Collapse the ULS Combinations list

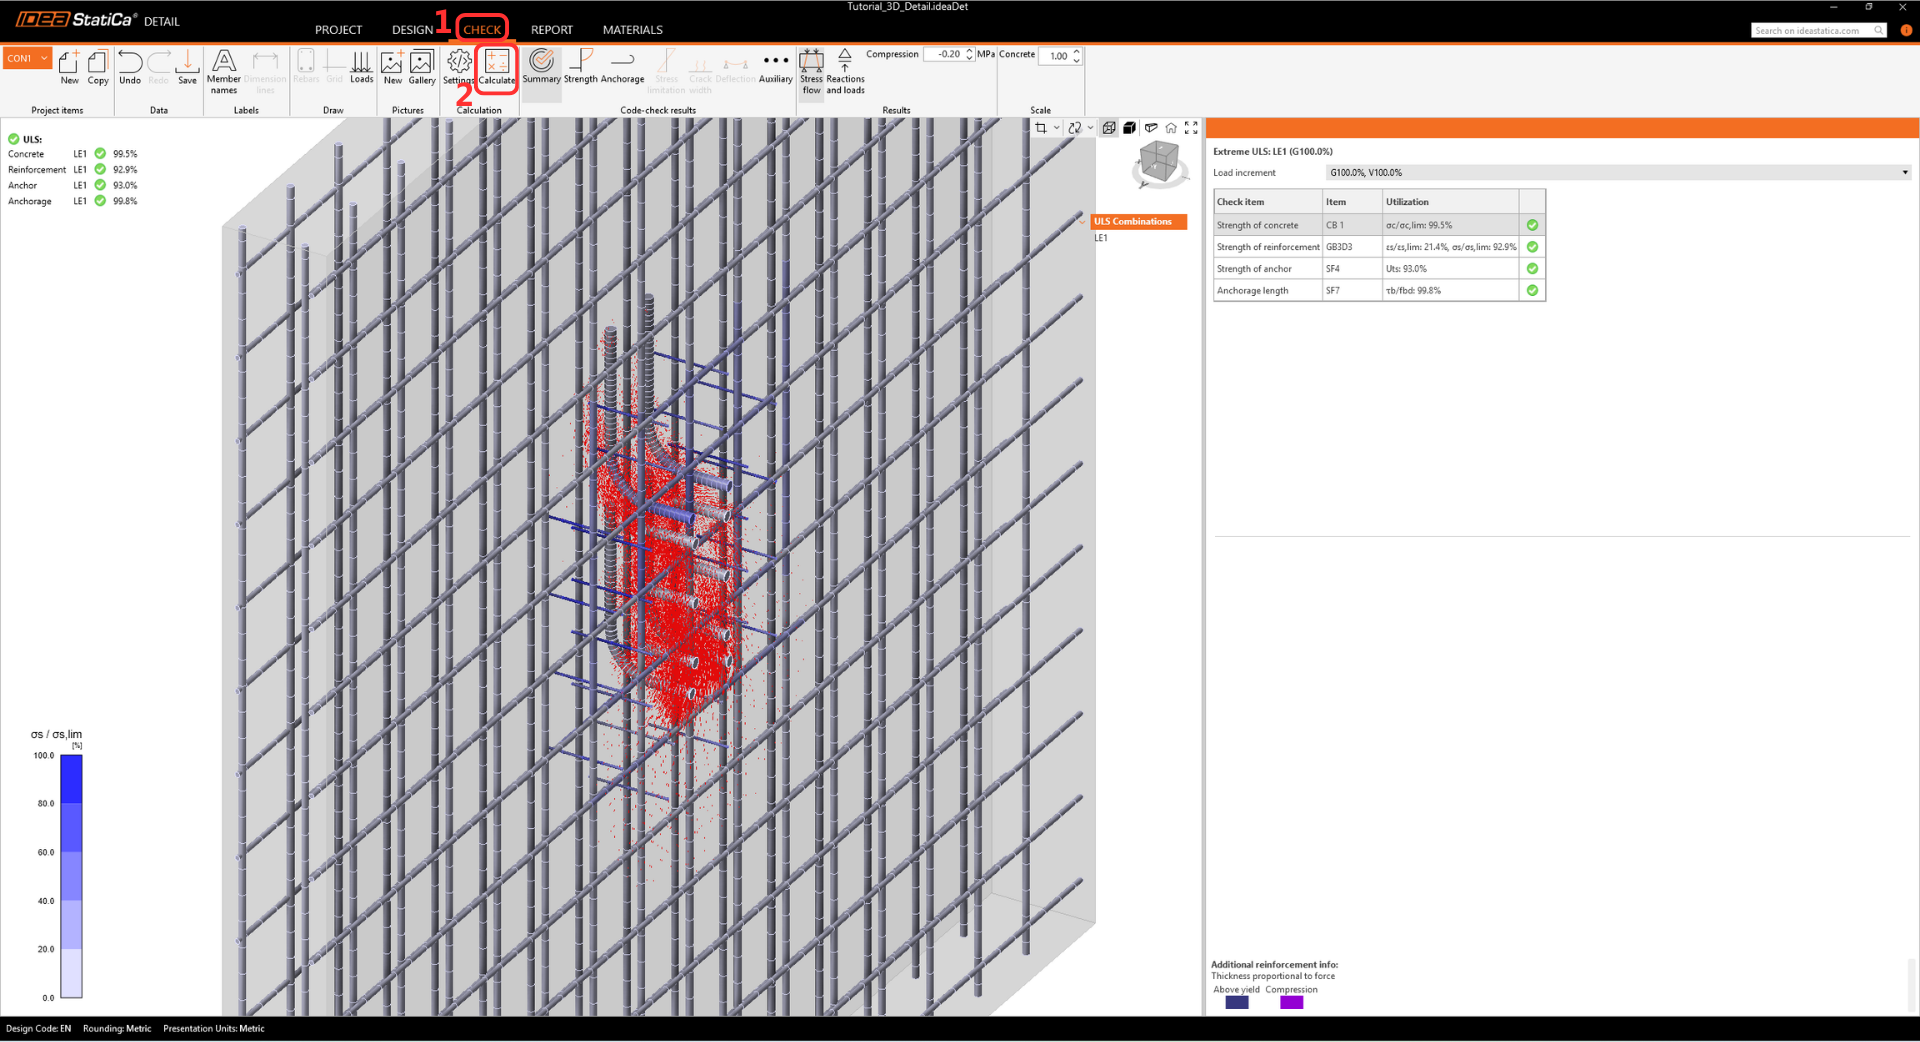tap(1083, 222)
